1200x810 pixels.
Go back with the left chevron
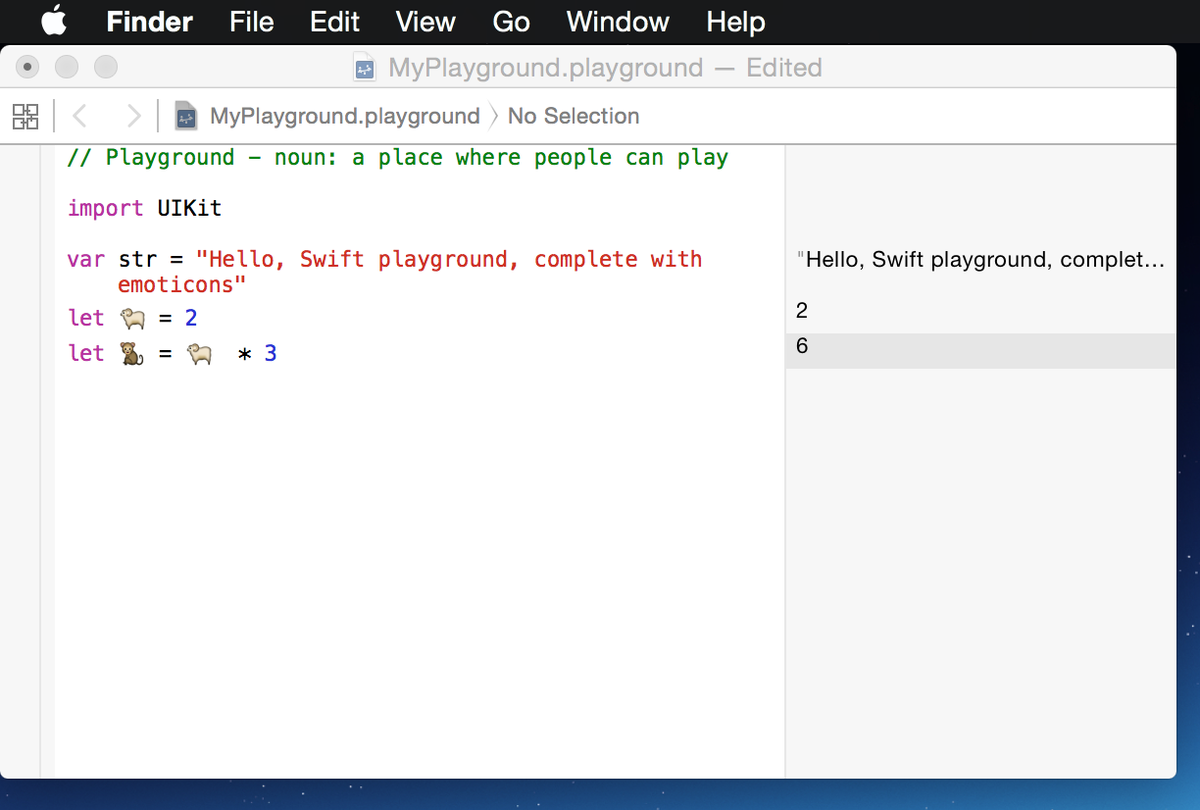click(80, 116)
